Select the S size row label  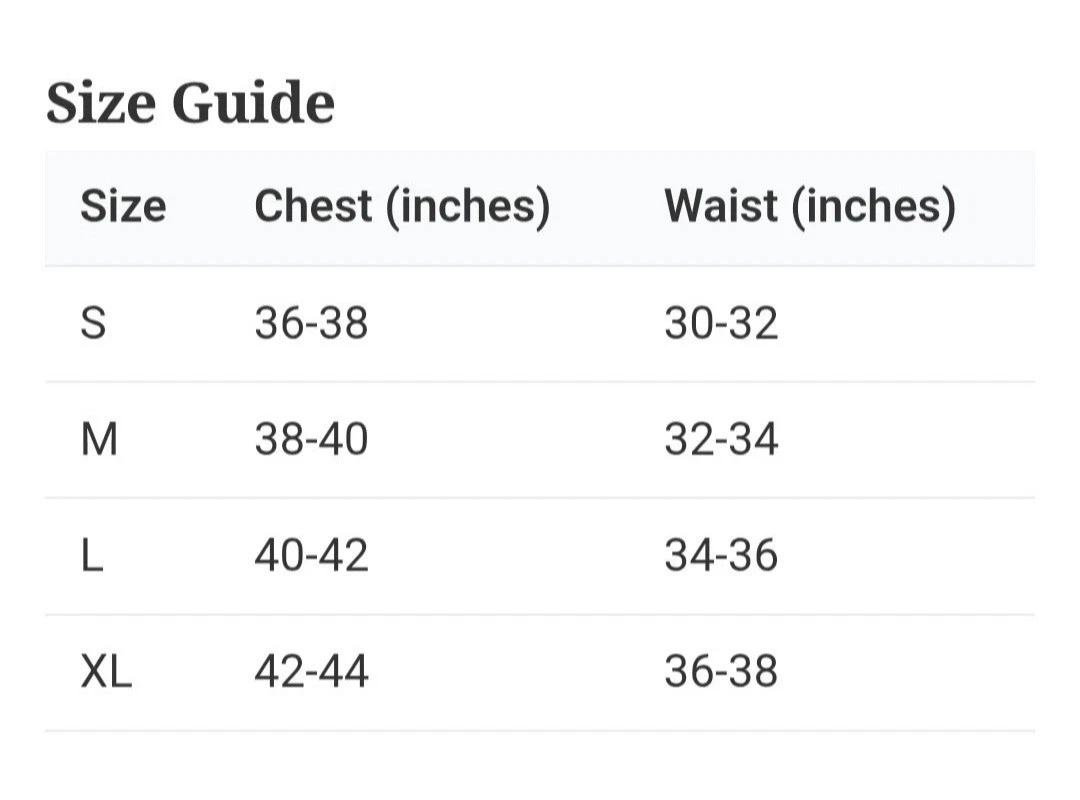coord(94,322)
